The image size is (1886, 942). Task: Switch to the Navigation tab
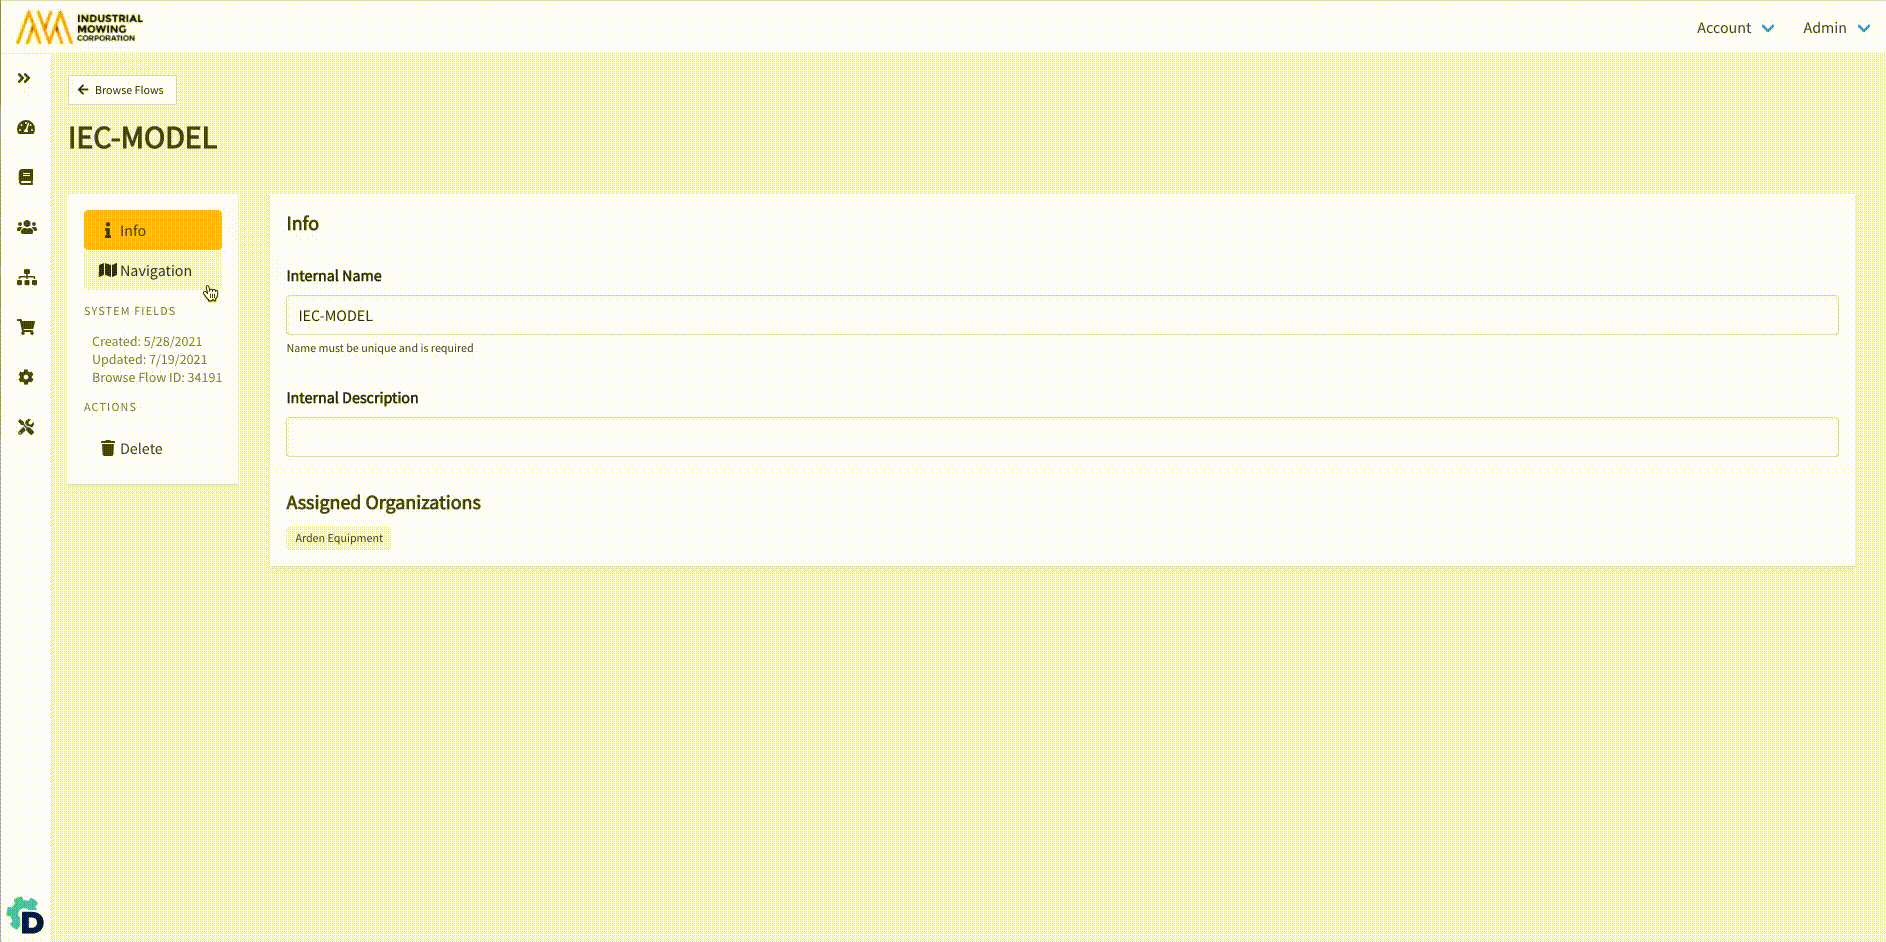point(146,271)
